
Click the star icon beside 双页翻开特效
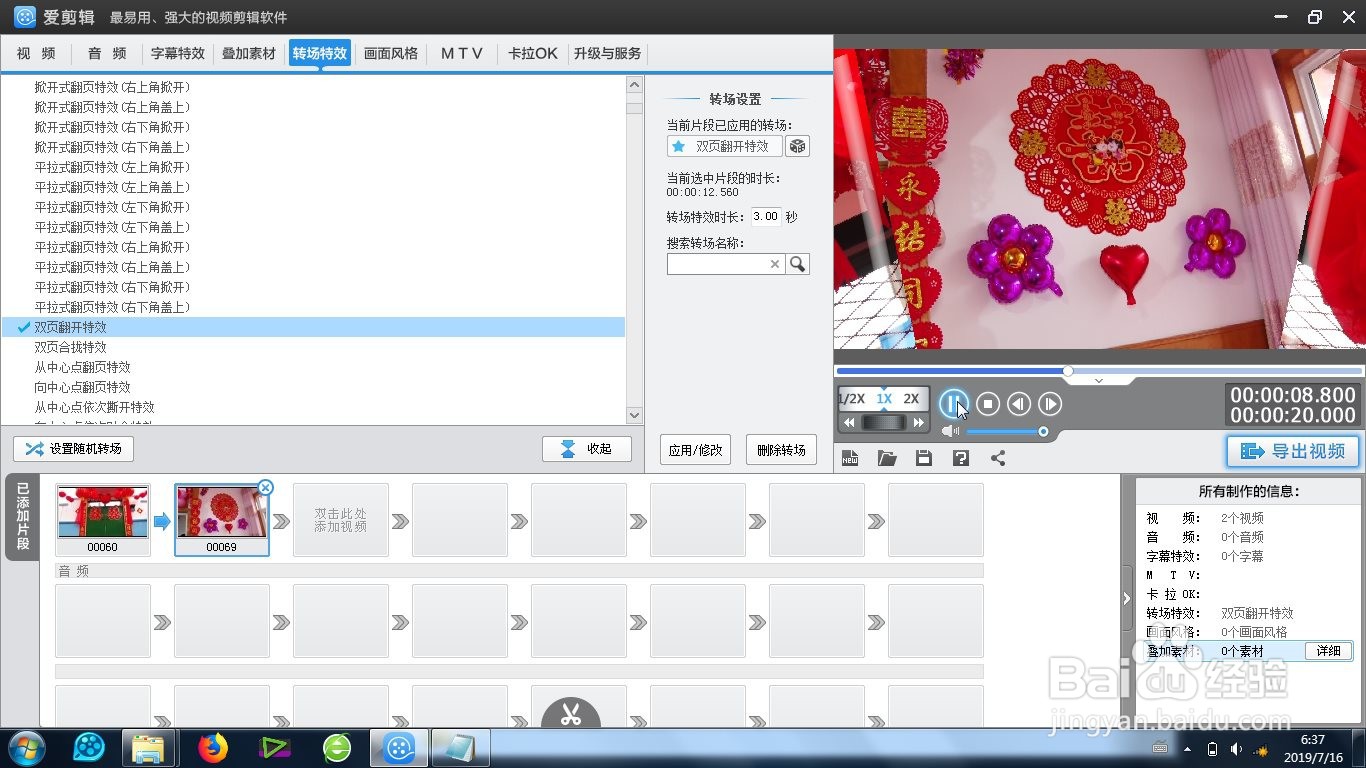click(678, 146)
